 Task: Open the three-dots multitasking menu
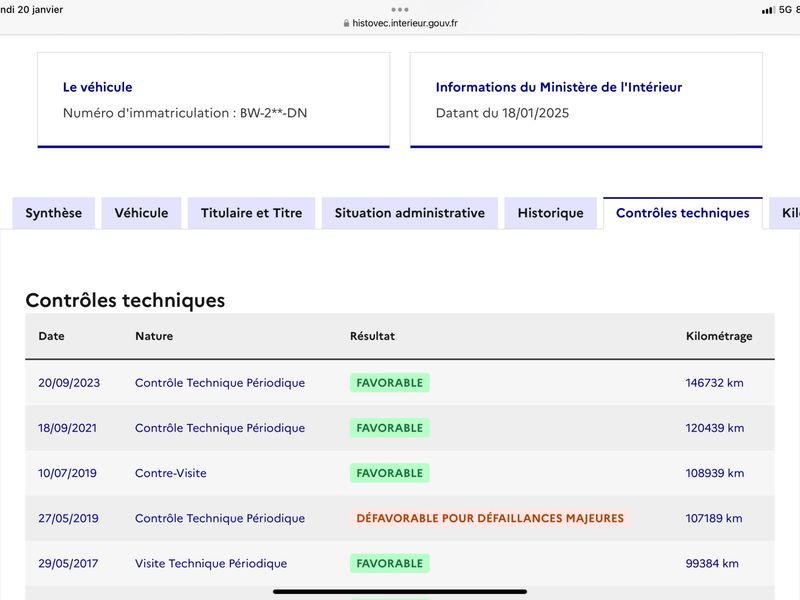(400, 9)
